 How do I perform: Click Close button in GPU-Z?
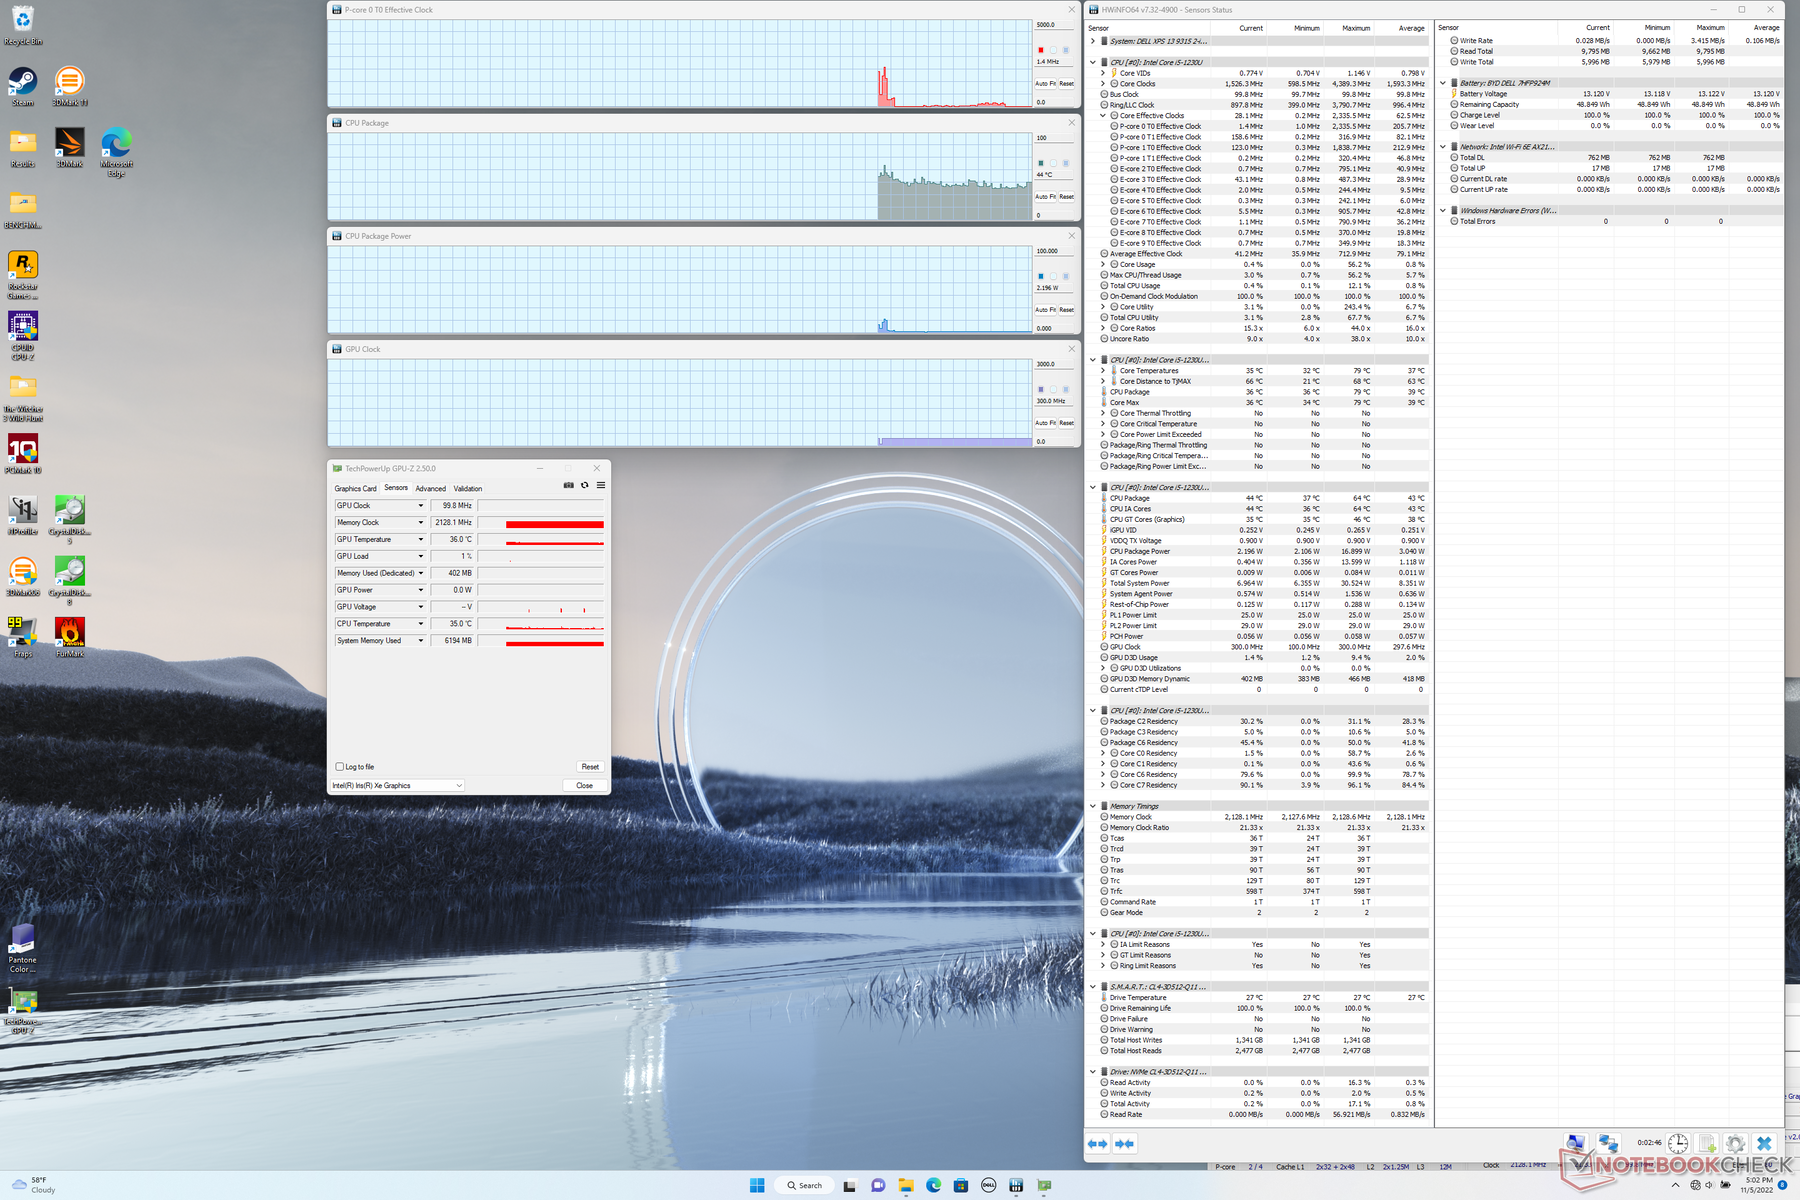pos(585,786)
